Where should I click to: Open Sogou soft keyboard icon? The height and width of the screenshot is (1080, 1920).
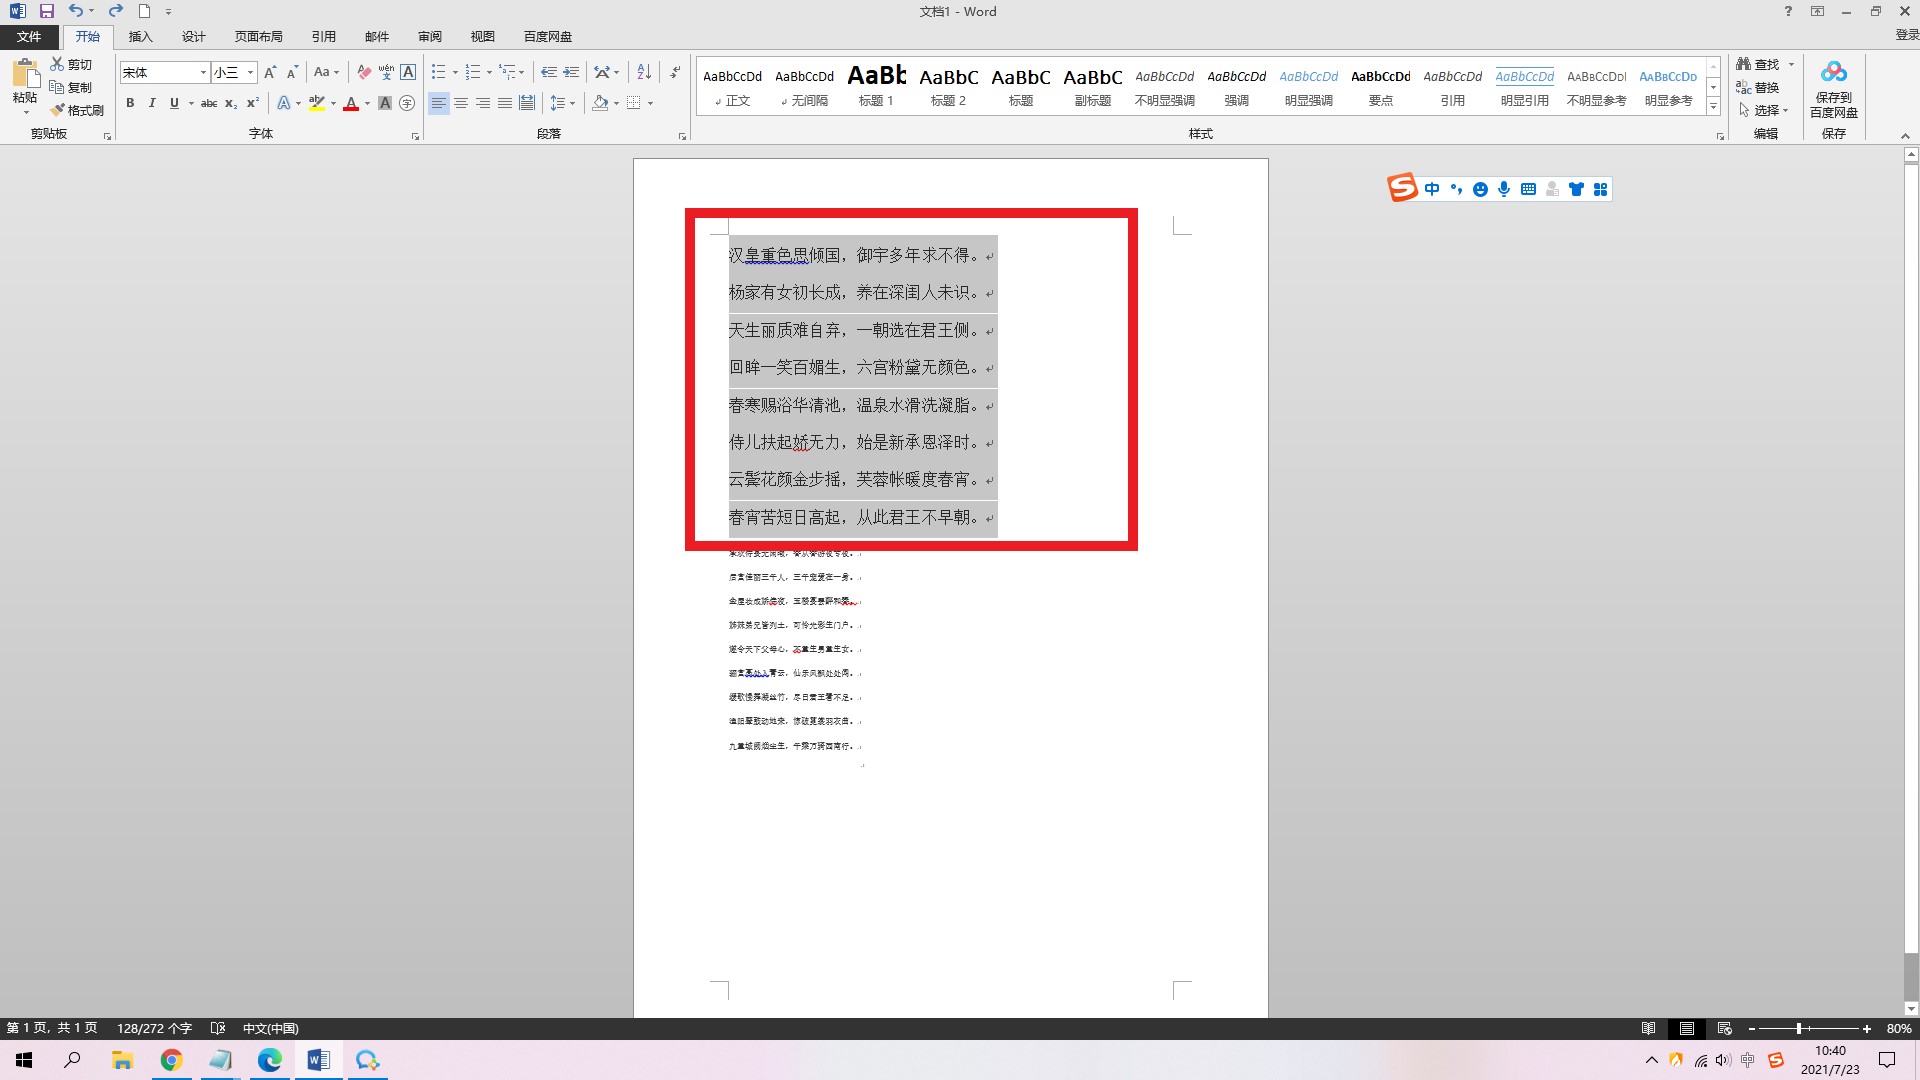(1528, 189)
